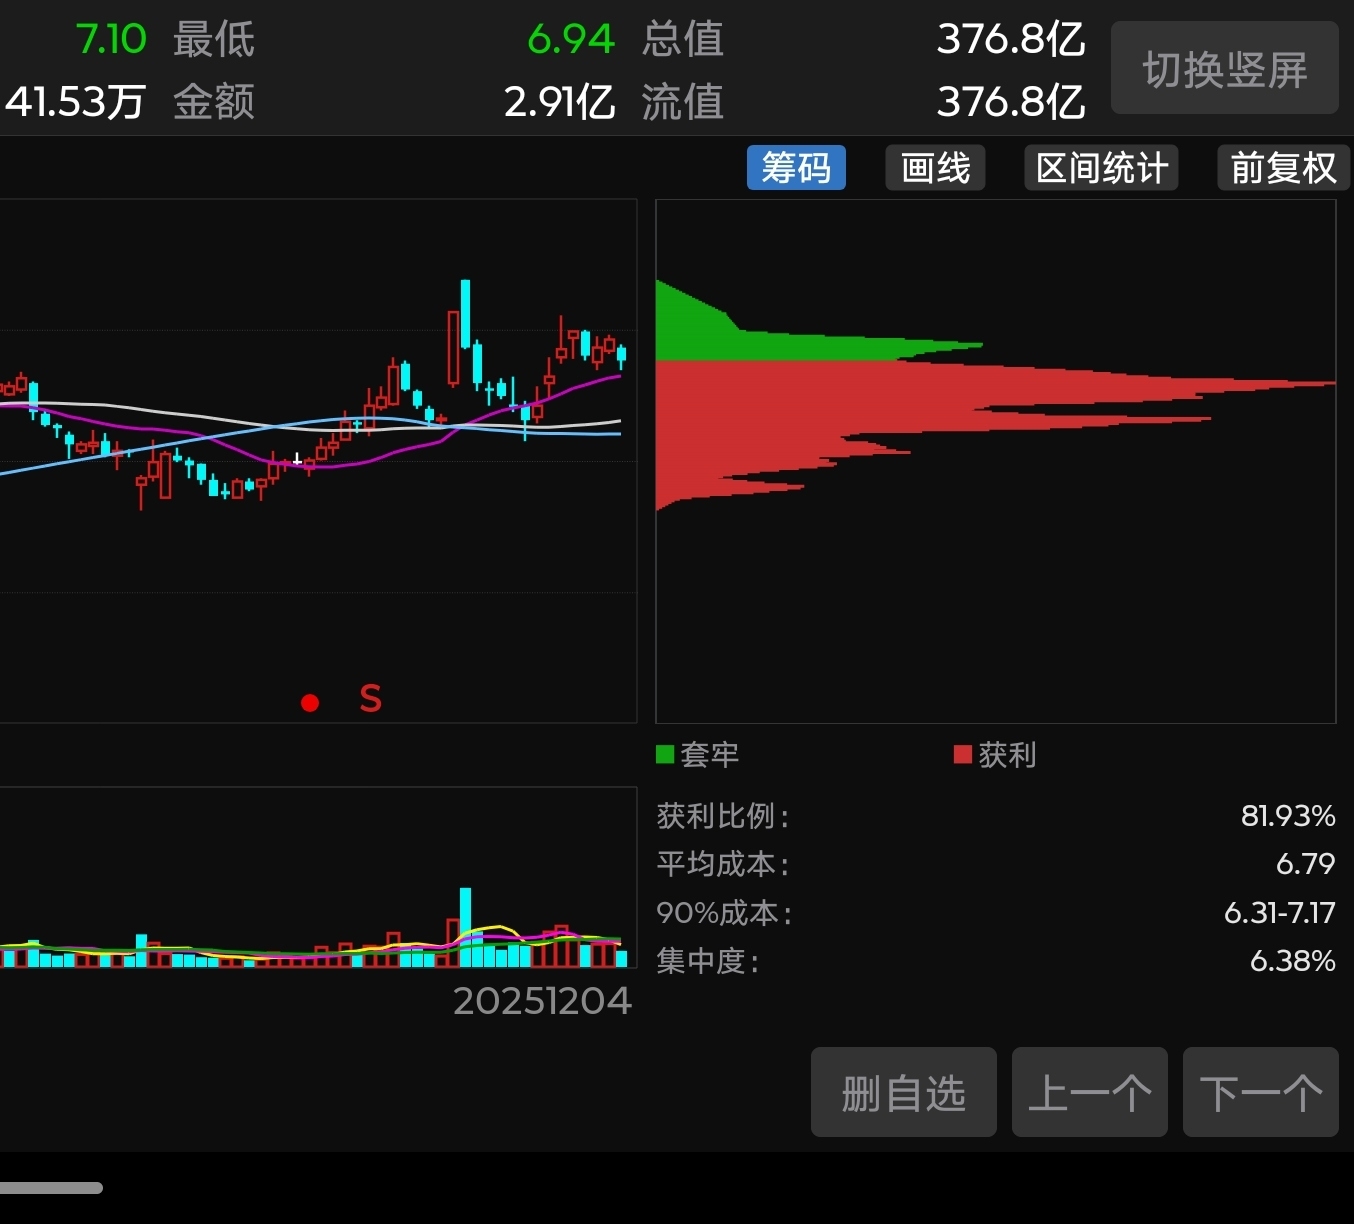Open the 画线 drawing tool
Viewport: 1354px width, 1224px height.
(x=935, y=167)
